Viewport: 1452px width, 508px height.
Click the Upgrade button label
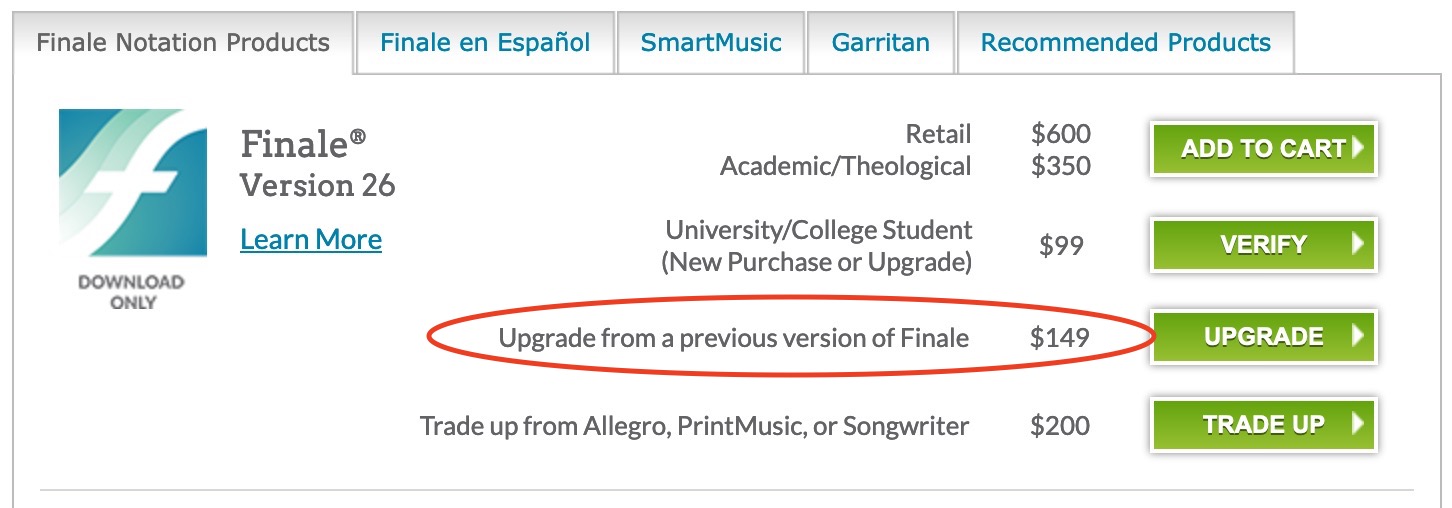pyautogui.click(x=1263, y=337)
